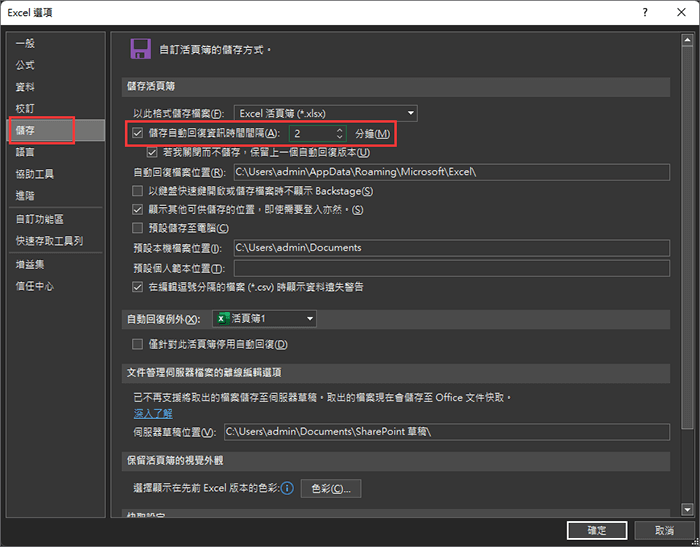The height and width of the screenshot is (547, 700).
Task: Toggle 儲存自動回復資訊時間間隔 checkbox
Action: (138, 133)
